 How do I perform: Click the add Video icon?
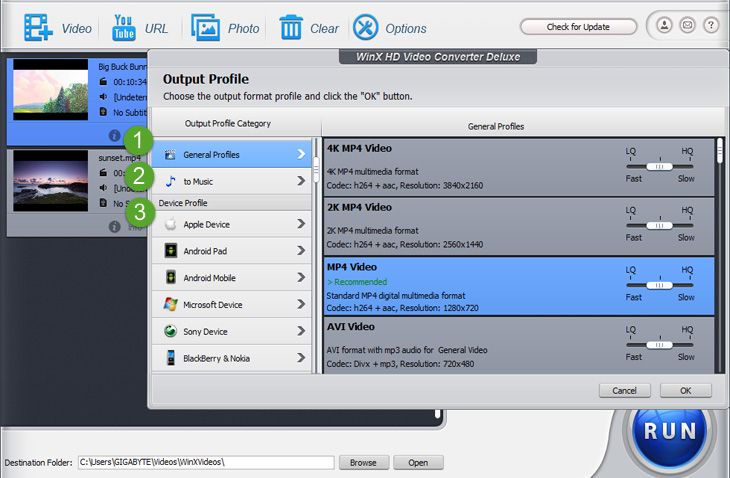coord(38,27)
